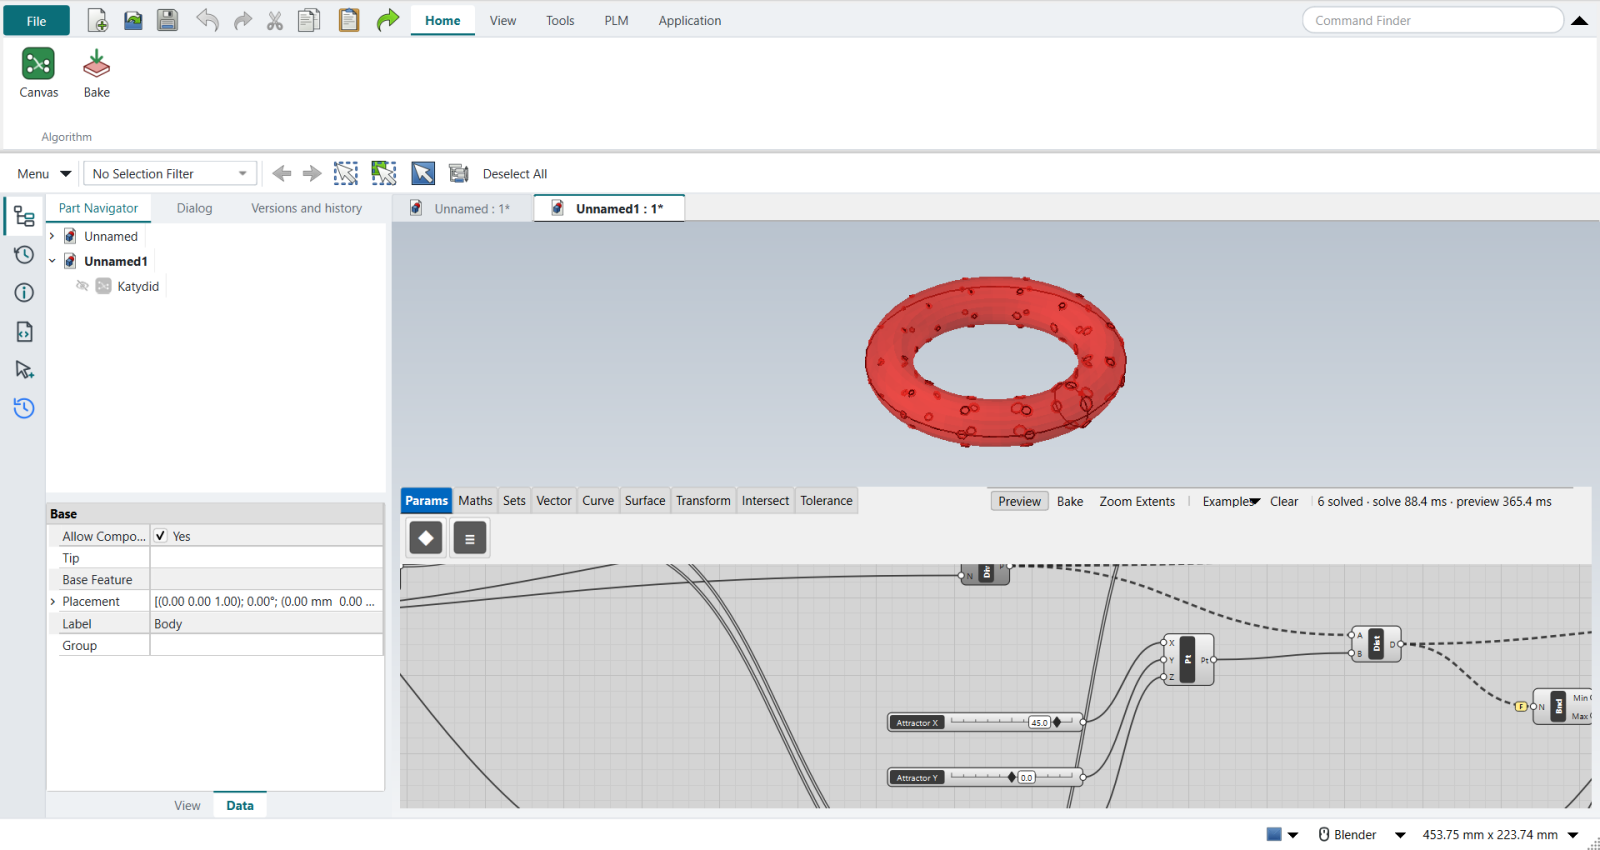Open the No Selection Filter dropdown
Screen dimensions: 1600x850
(x=170, y=173)
